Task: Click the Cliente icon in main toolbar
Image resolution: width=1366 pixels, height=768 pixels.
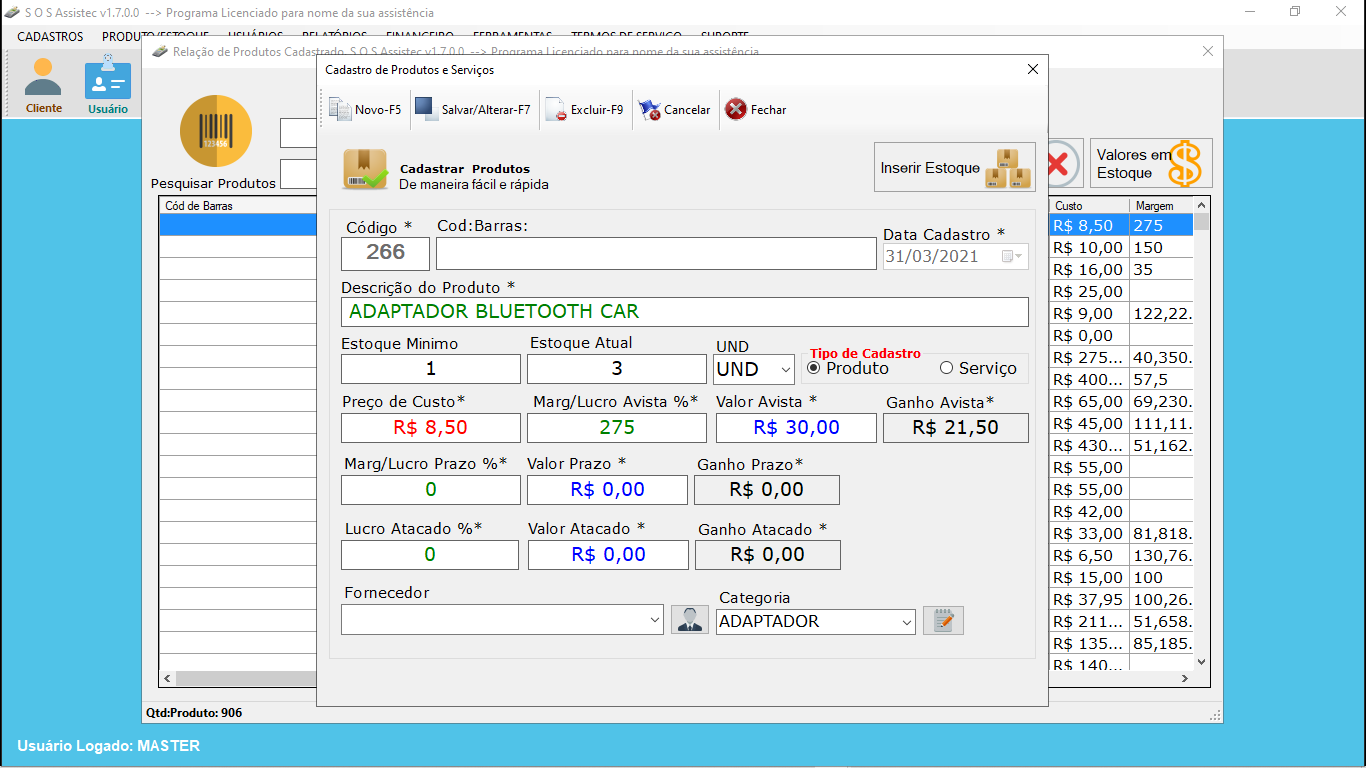Action: coord(43,85)
